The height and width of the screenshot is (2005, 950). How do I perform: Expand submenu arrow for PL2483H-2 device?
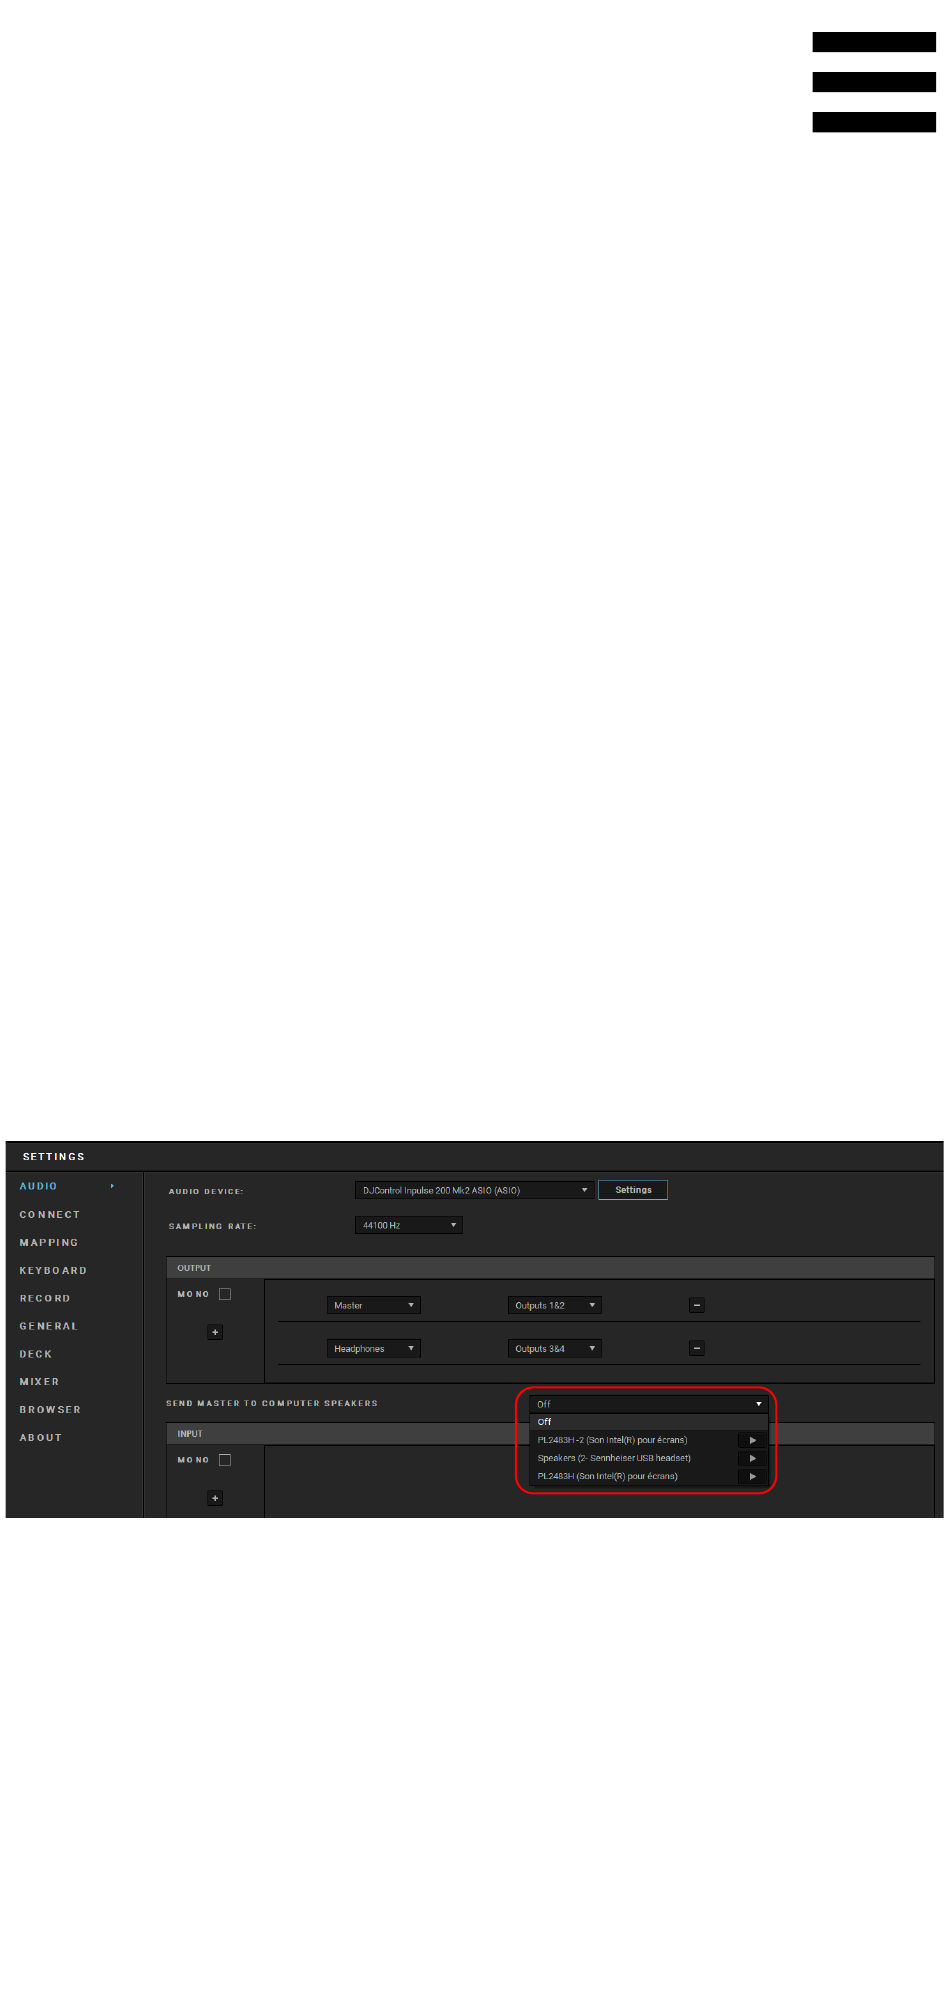[x=752, y=1440]
